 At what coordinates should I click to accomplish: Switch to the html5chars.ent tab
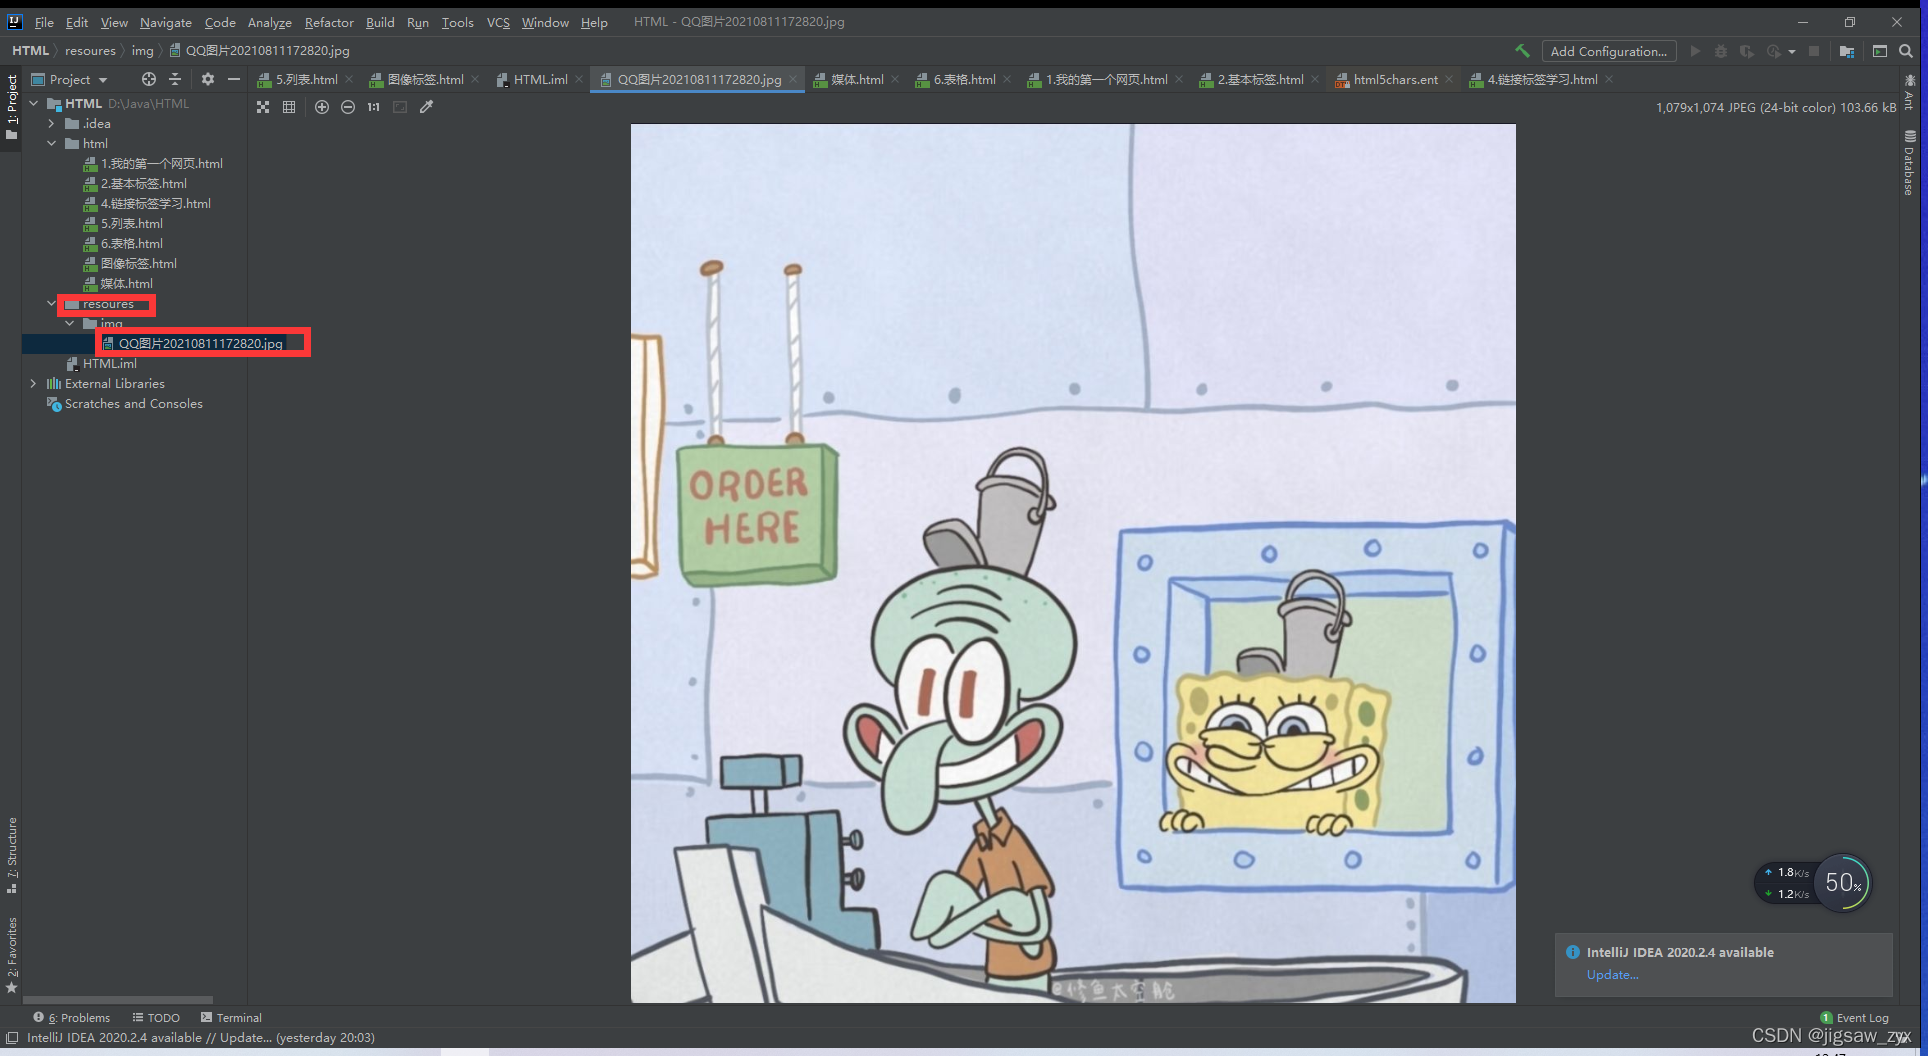(1395, 79)
